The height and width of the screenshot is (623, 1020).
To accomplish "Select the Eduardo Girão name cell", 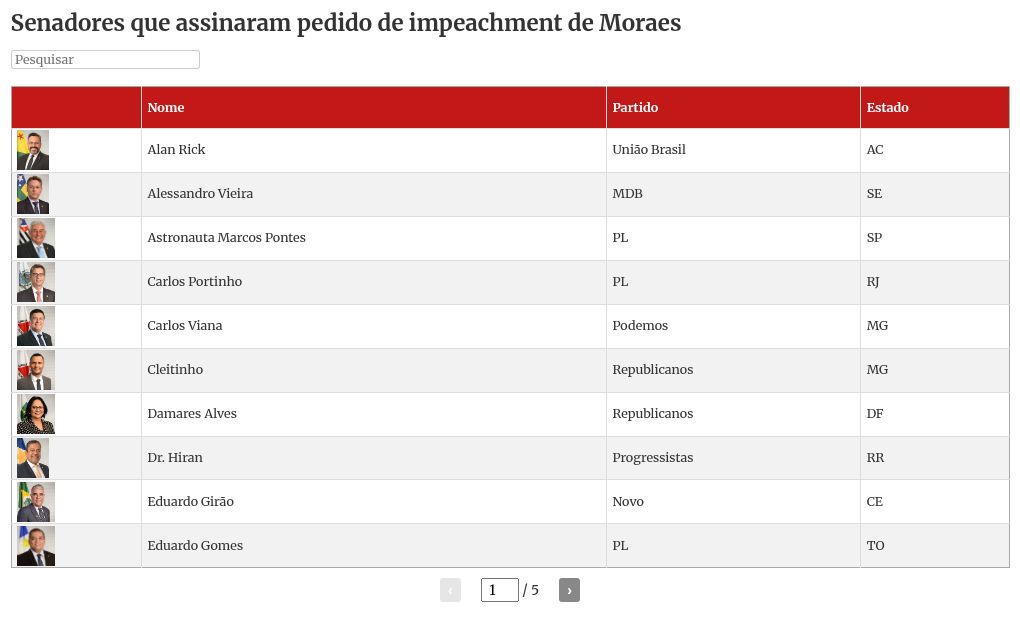I will [x=190, y=502].
